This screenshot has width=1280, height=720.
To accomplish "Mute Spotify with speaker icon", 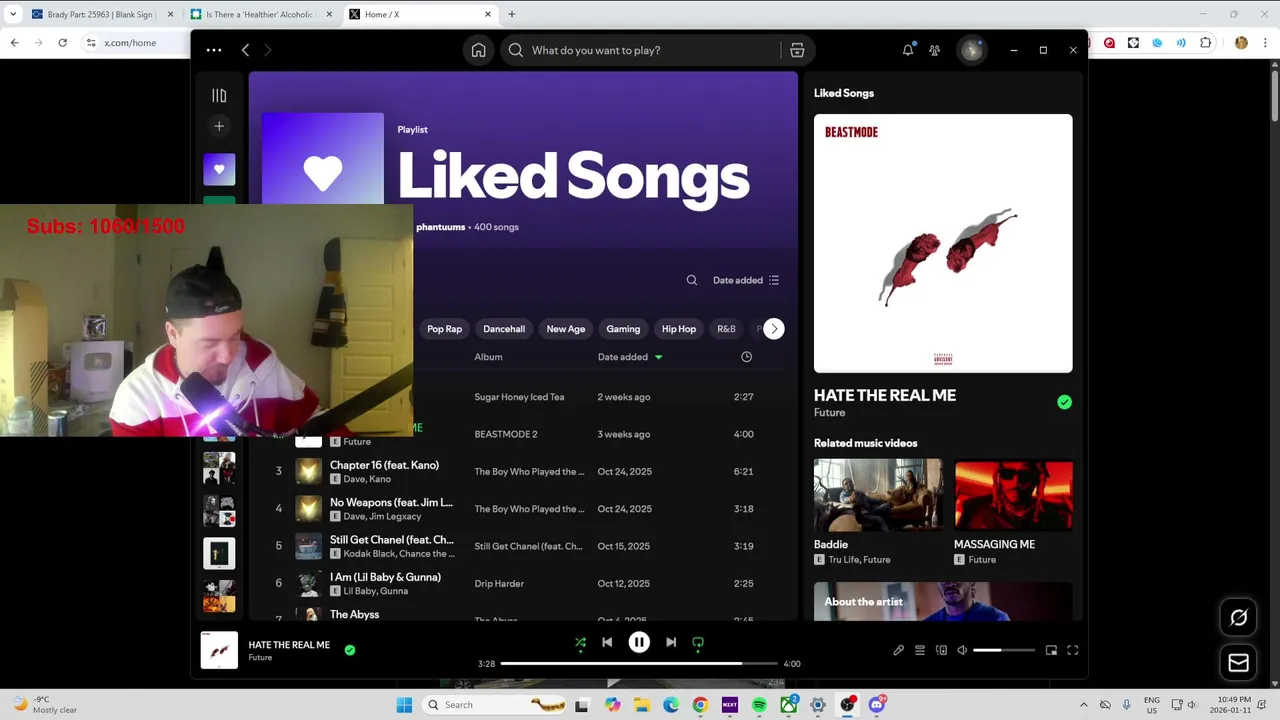I will coord(962,650).
